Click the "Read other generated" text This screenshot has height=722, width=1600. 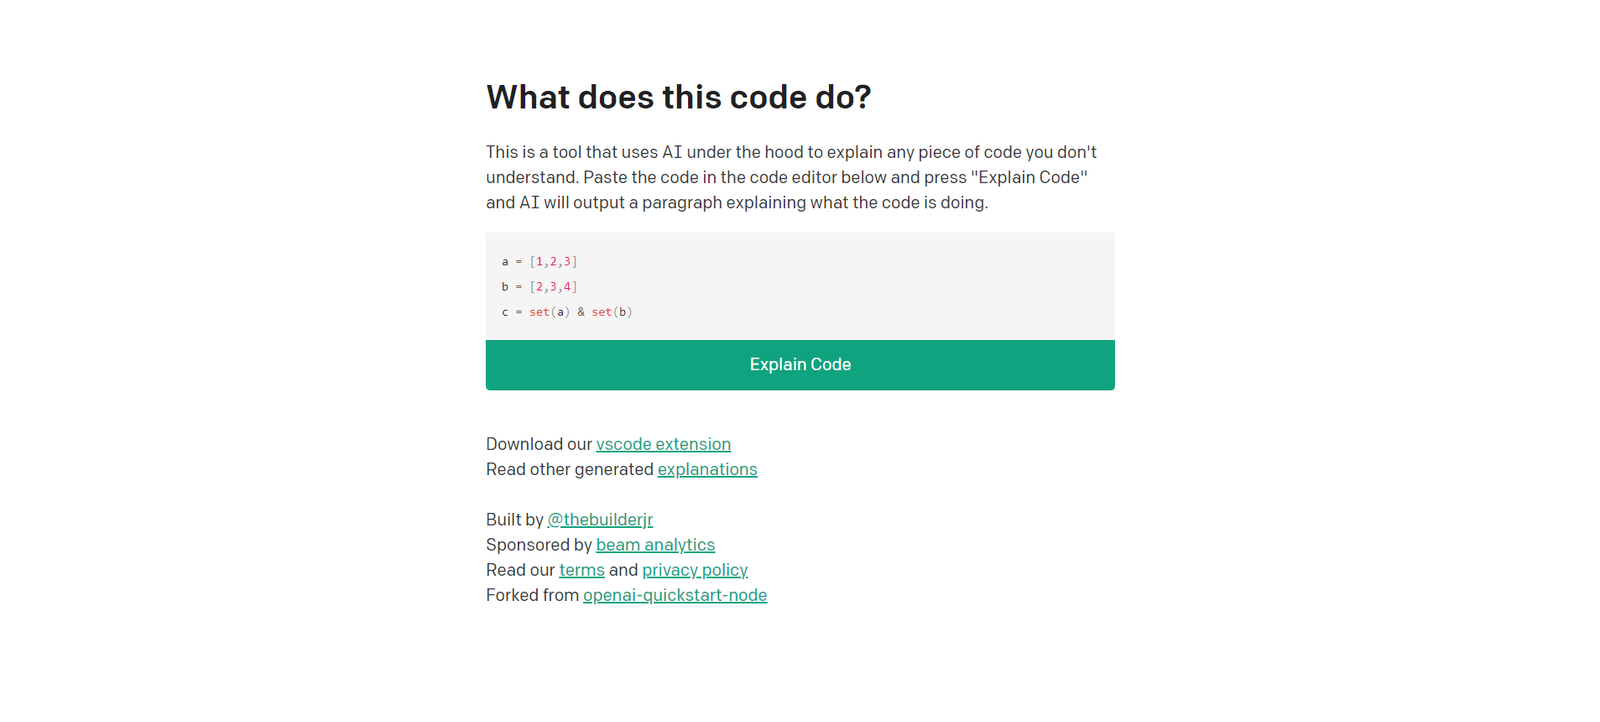point(569,469)
